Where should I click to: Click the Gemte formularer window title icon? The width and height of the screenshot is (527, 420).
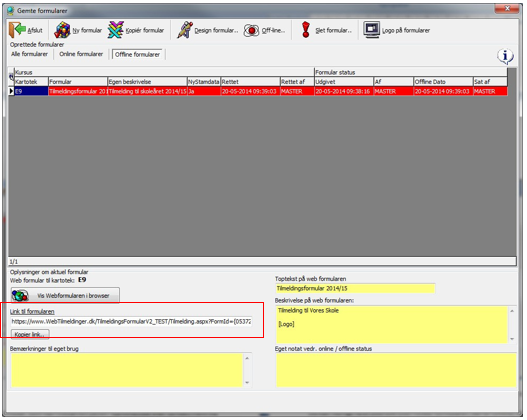(x=10, y=10)
